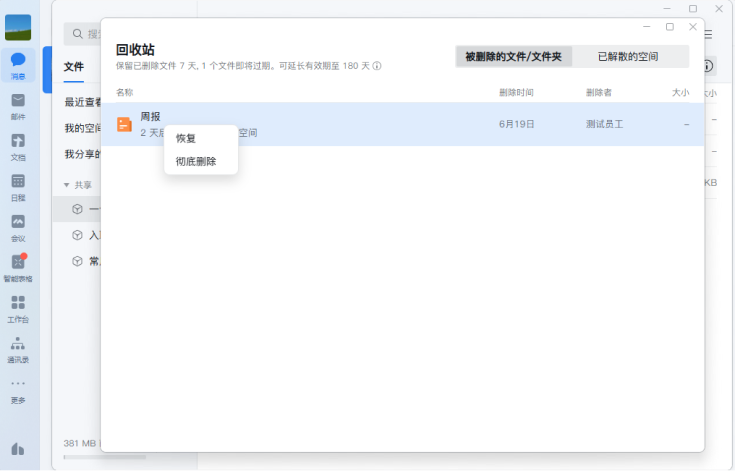Open the 文件 tab in background window

[x=74, y=67]
